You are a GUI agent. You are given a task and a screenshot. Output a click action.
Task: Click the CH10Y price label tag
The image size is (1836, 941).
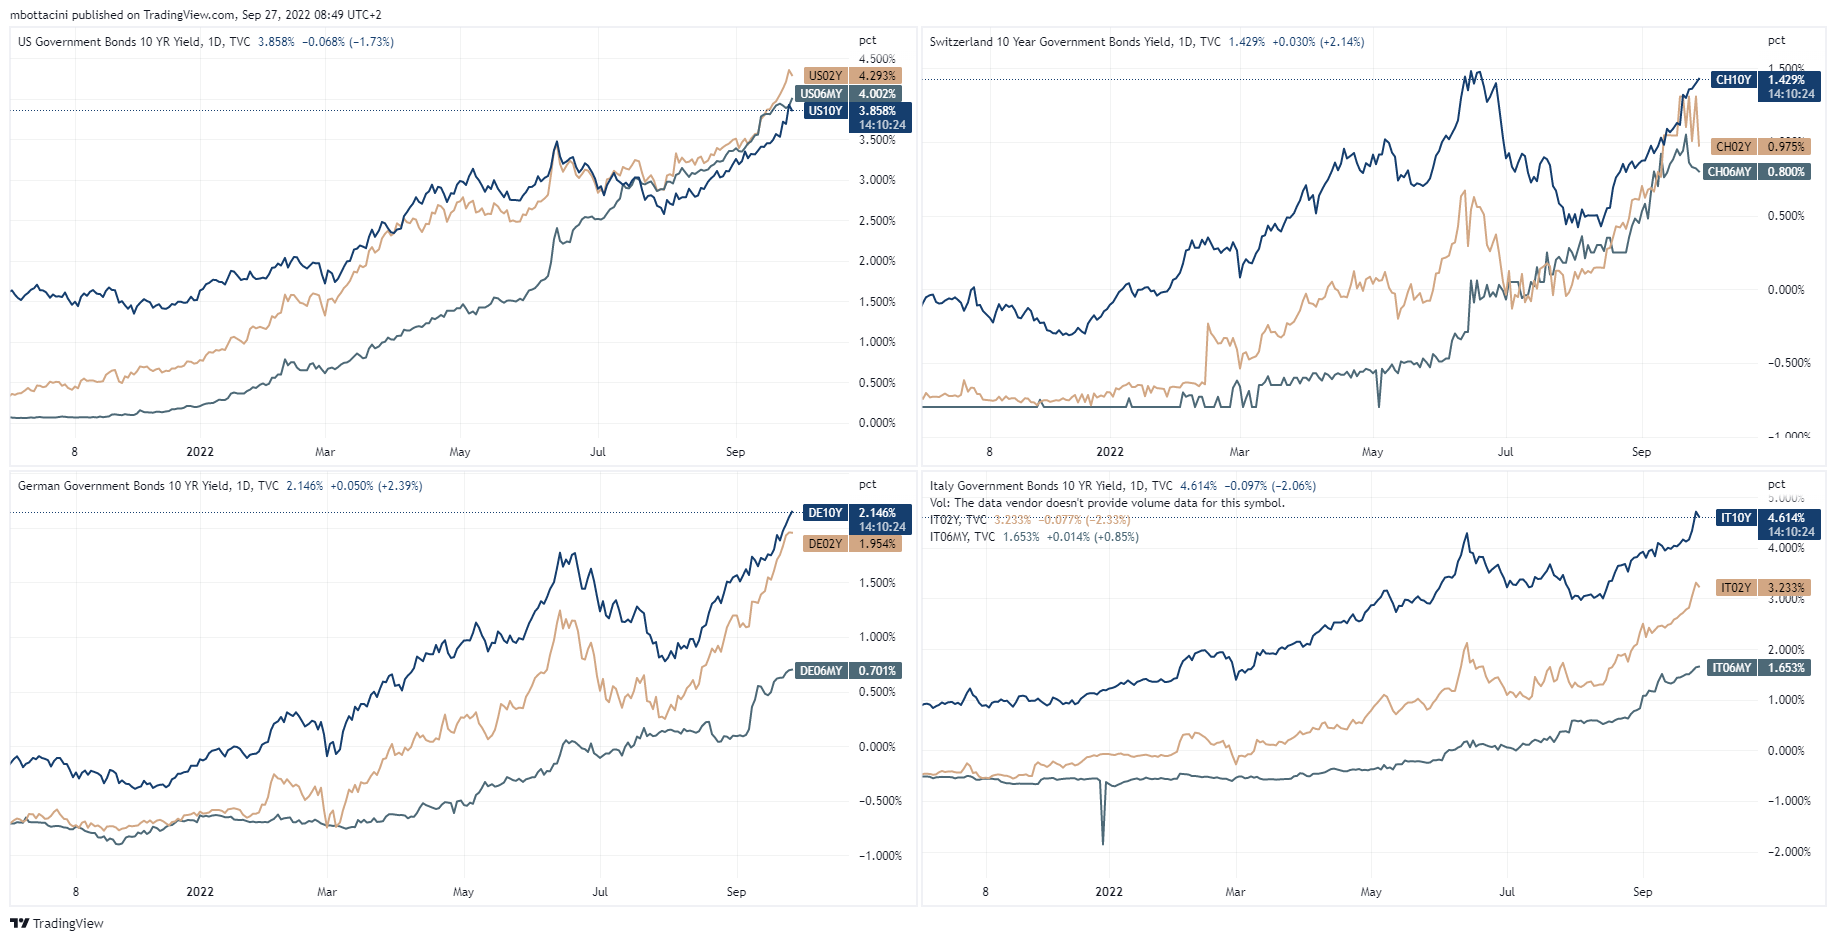click(1733, 80)
